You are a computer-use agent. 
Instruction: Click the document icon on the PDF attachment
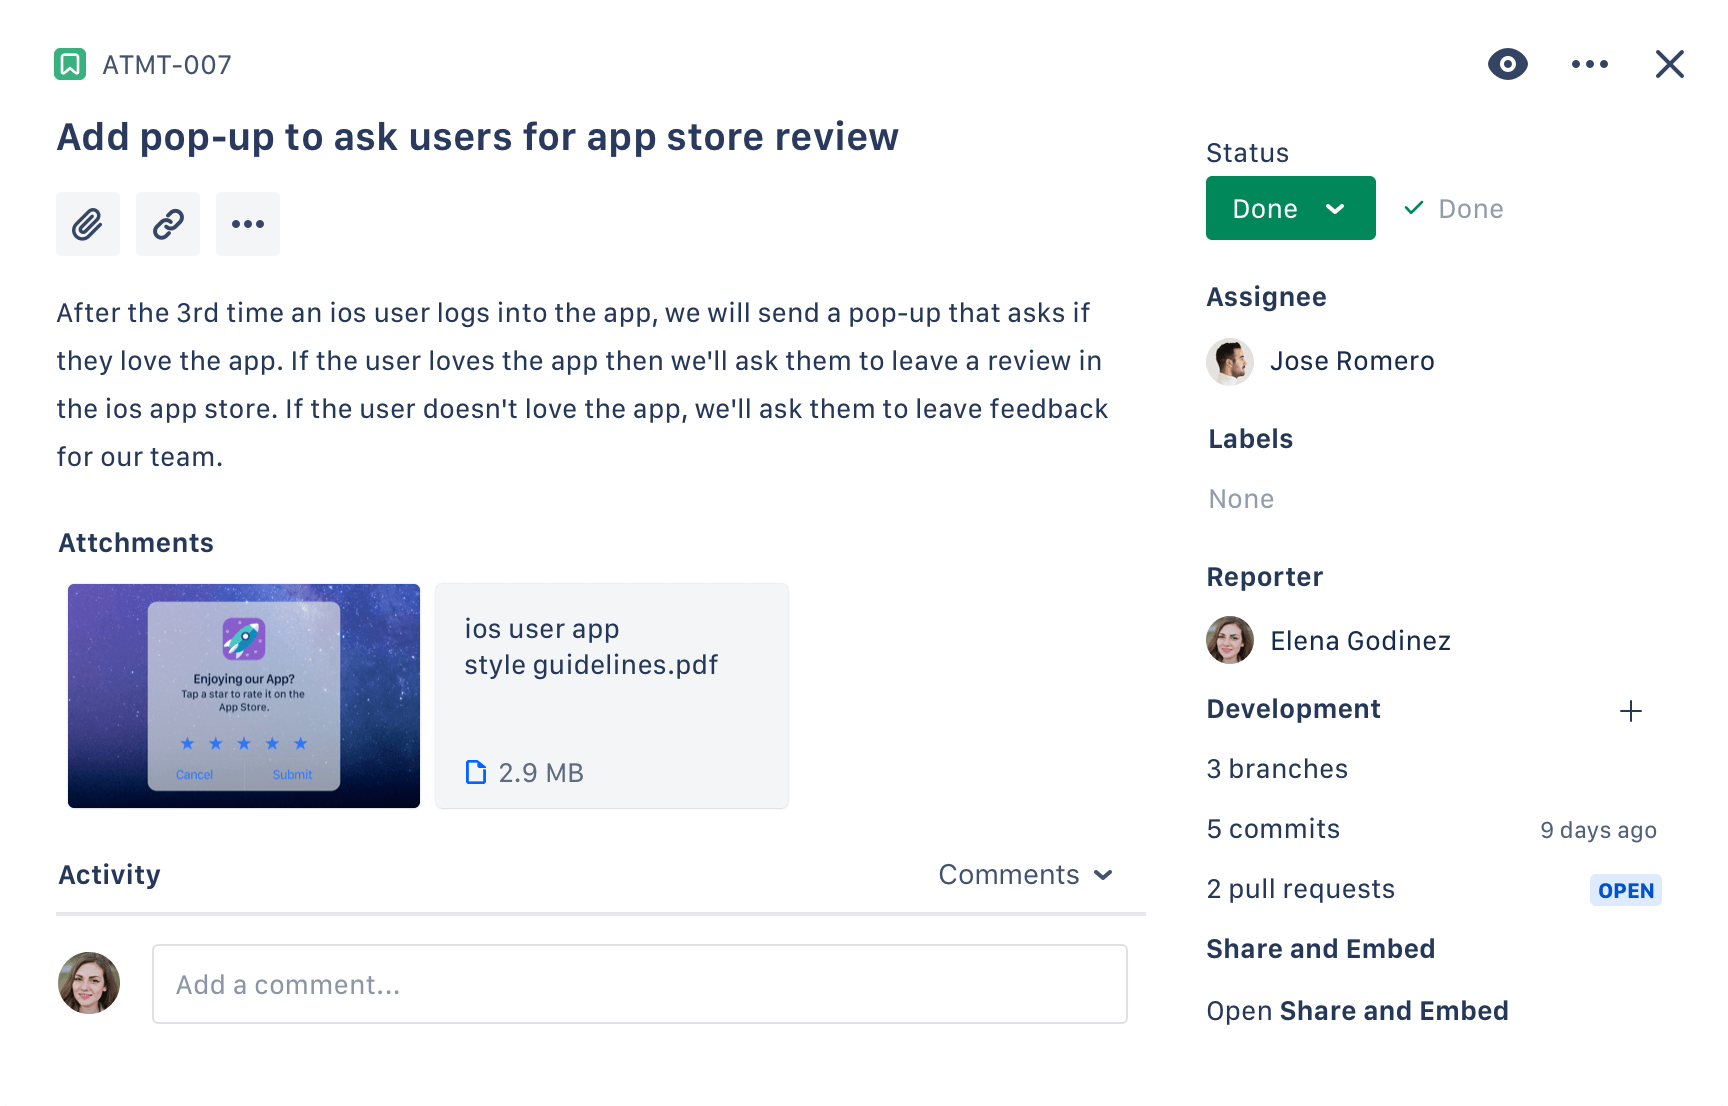(x=475, y=772)
